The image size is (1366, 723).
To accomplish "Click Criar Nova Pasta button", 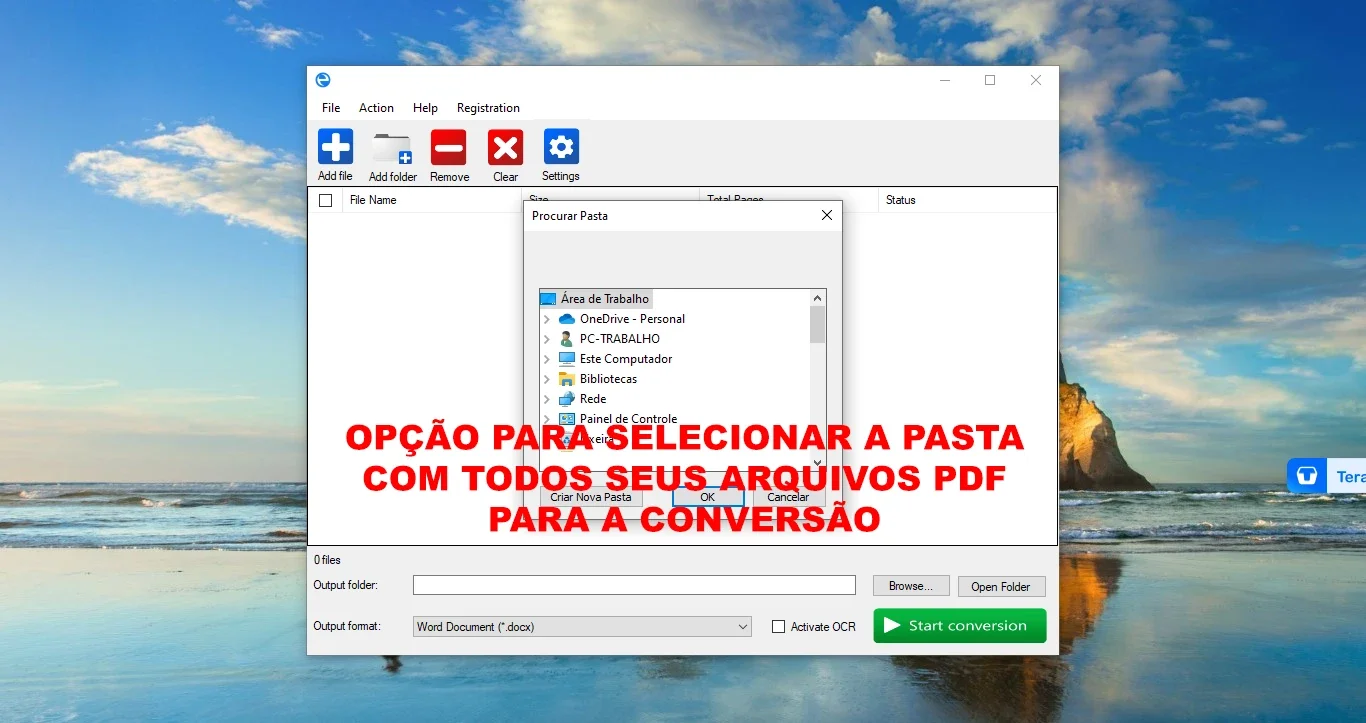I will coord(591,497).
